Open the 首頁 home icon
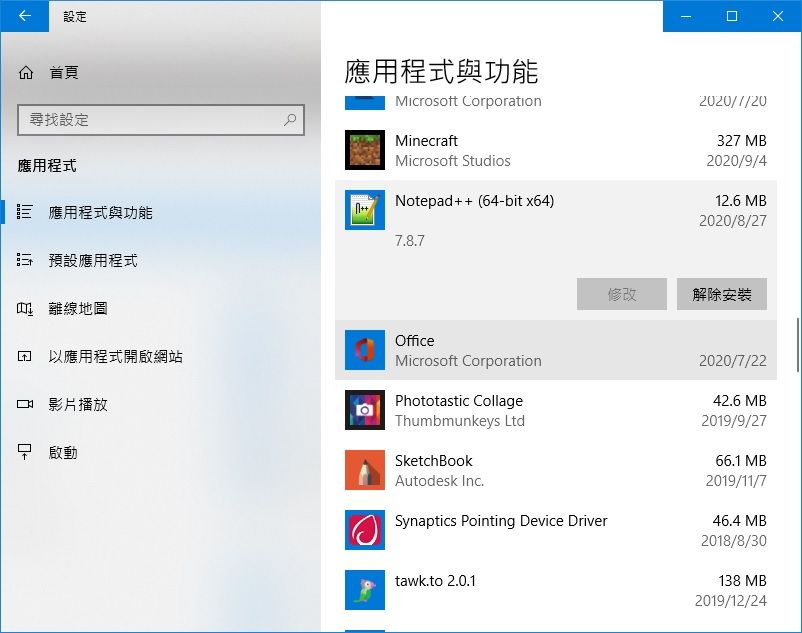The width and height of the screenshot is (802, 633). coord(26,73)
